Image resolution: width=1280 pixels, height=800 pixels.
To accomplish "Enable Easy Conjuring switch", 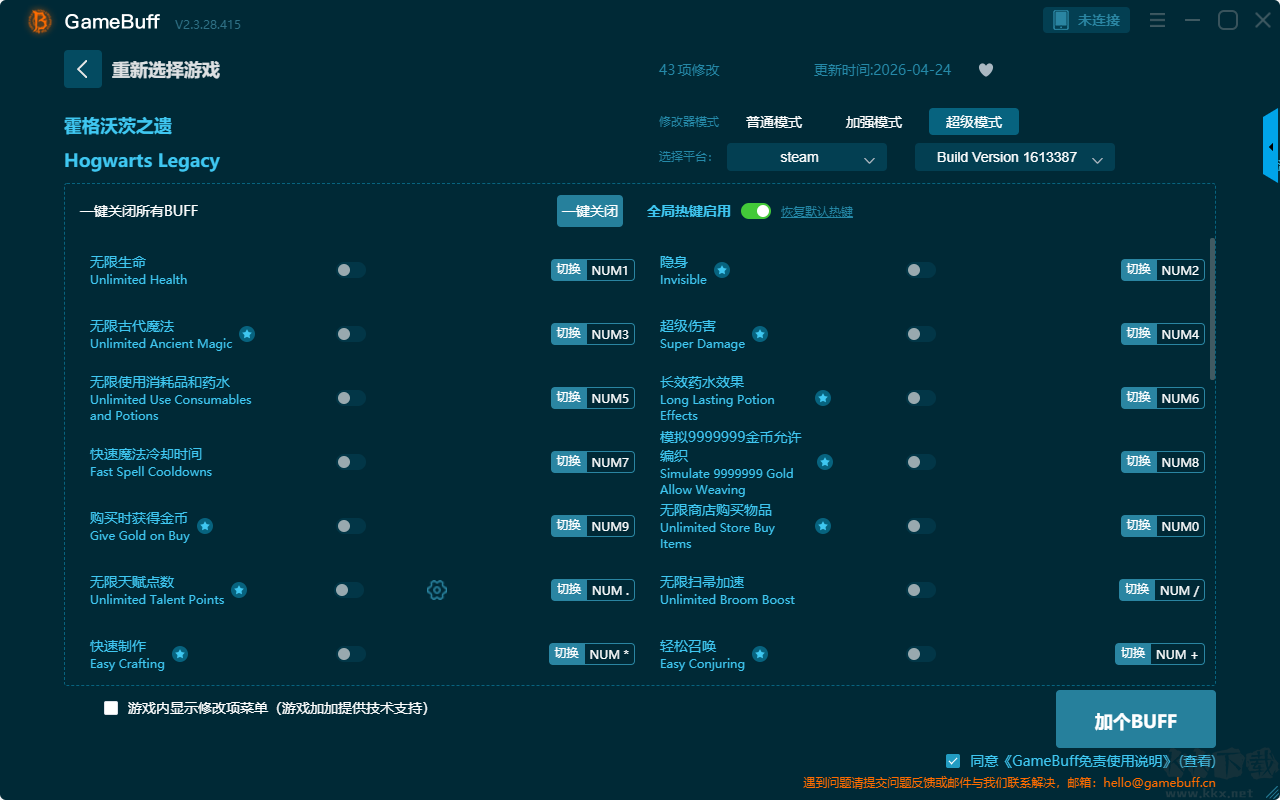I will pos(921,654).
